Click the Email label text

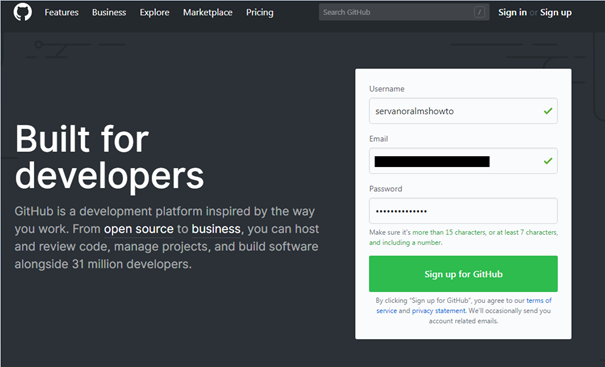coord(379,139)
